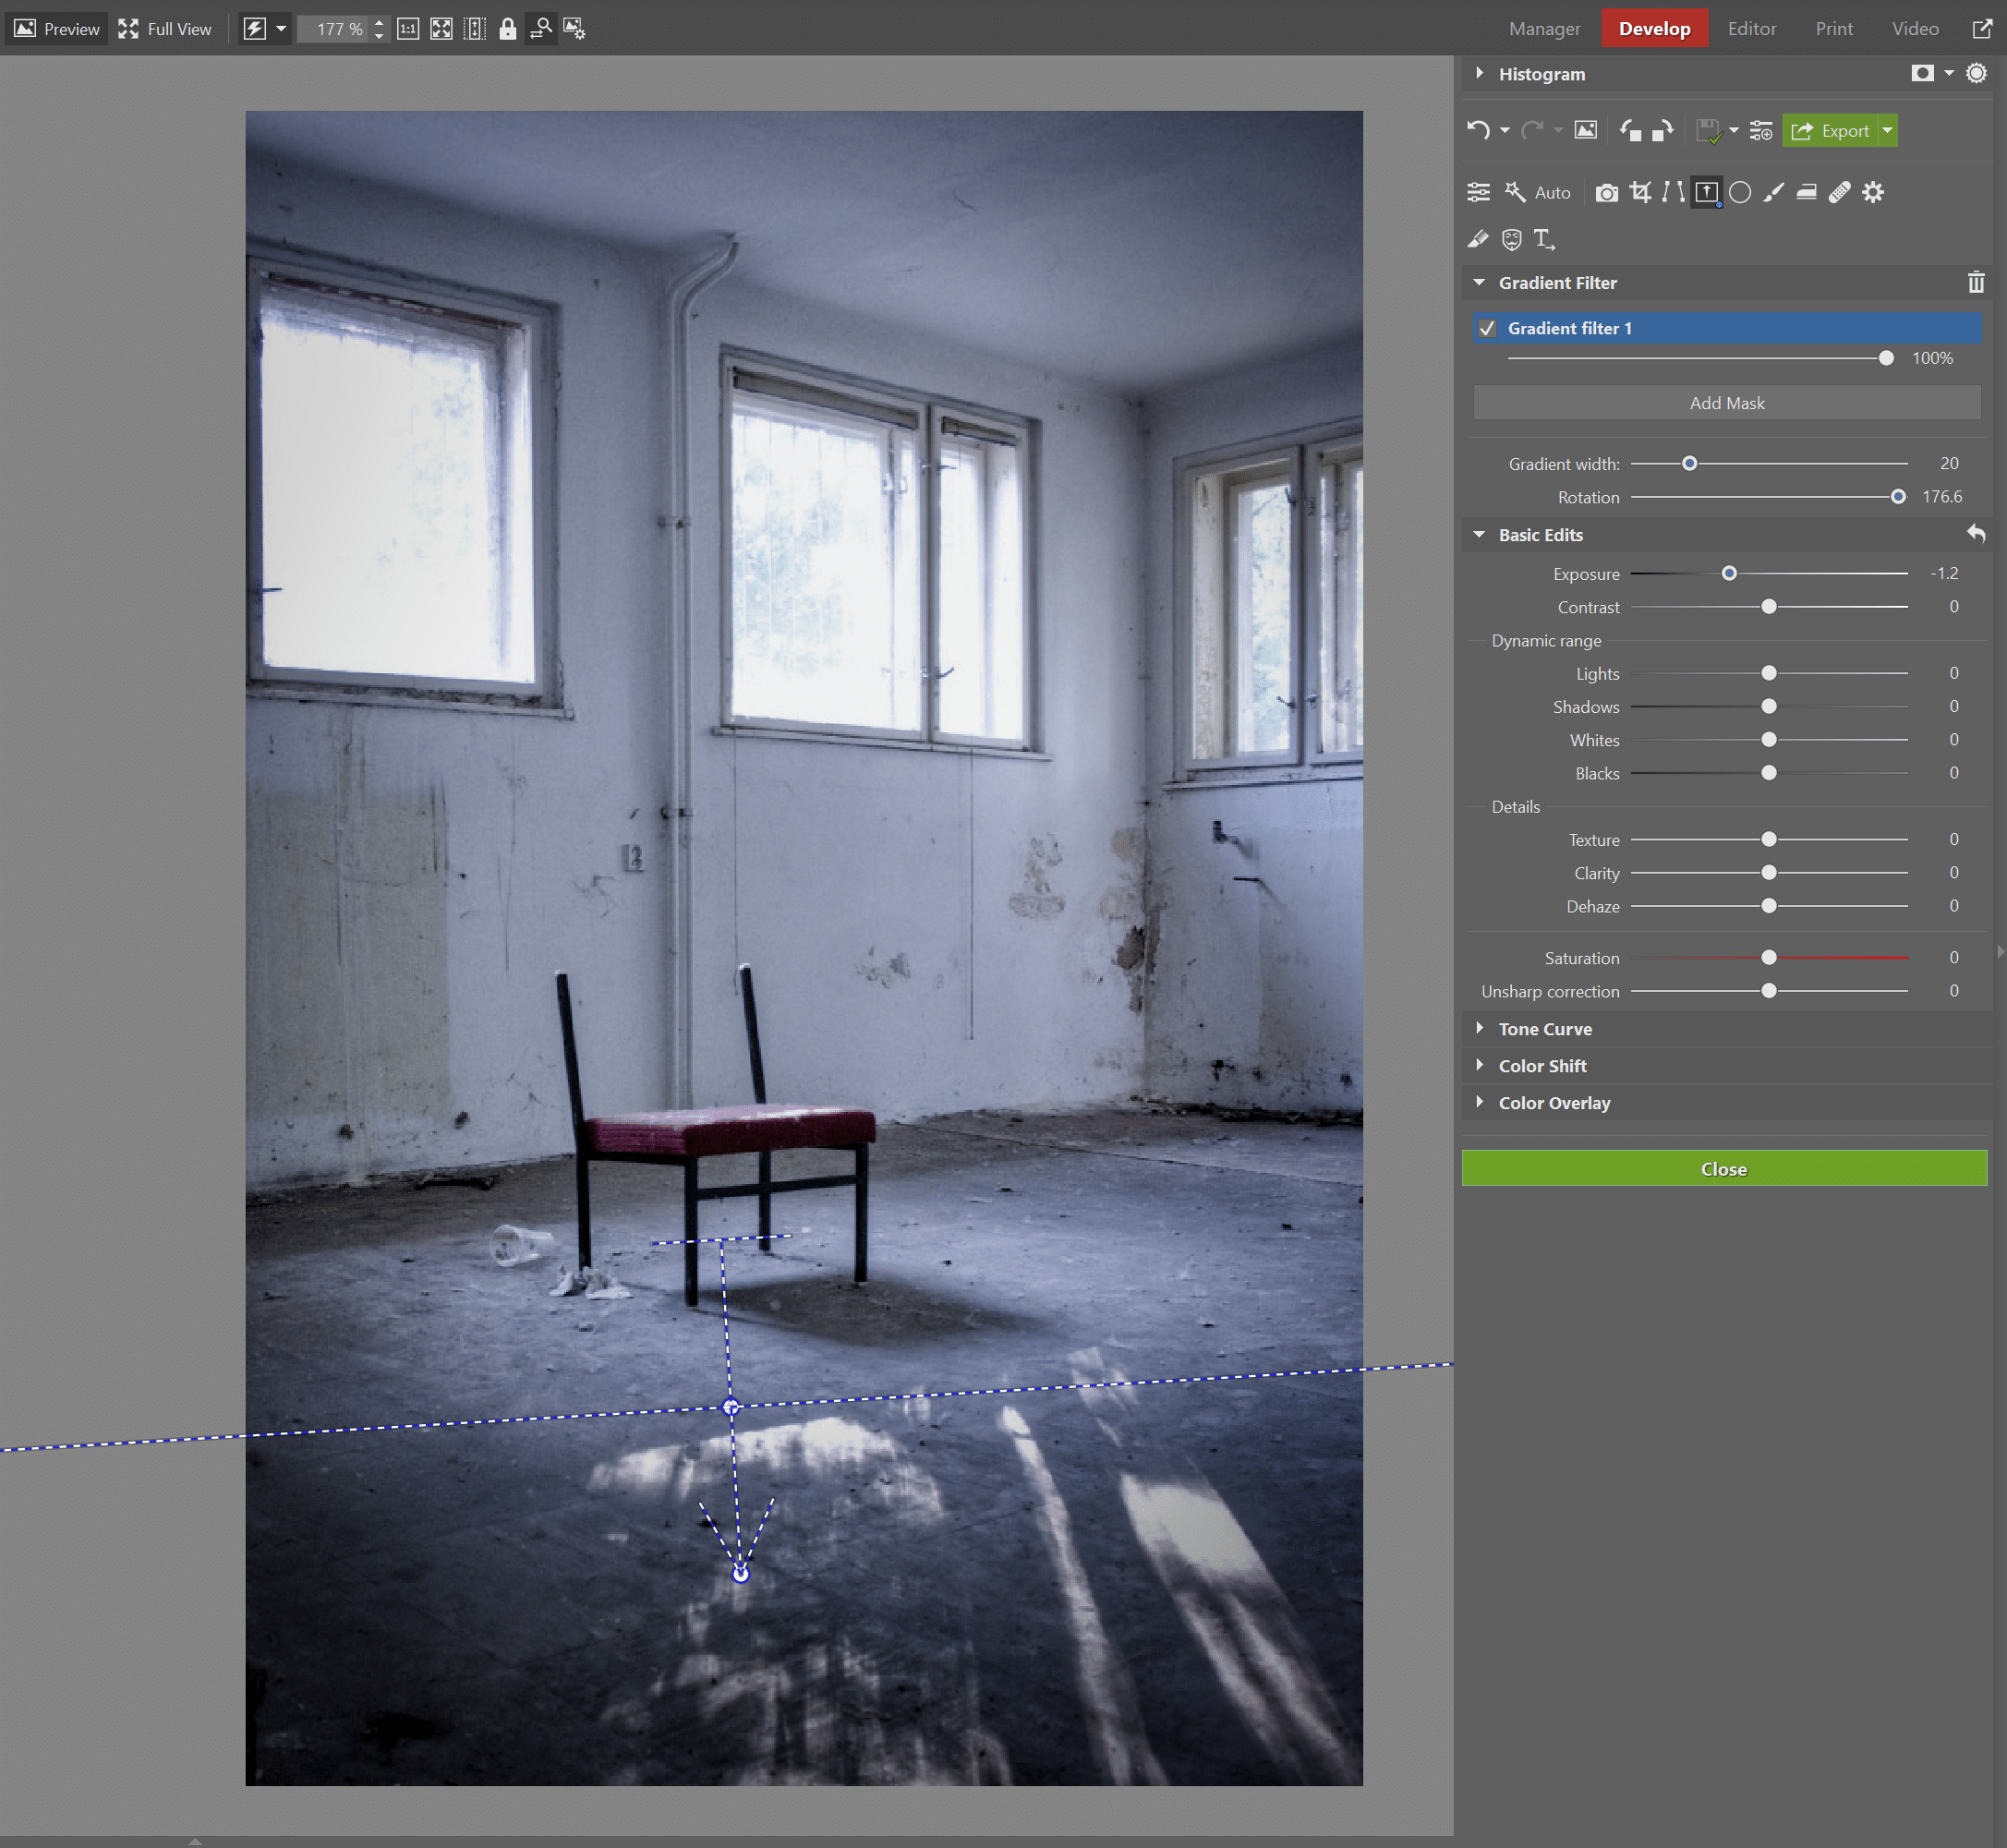This screenshot has width=2007, height=1848.
Task: Expand the Tone Curve section
Action: [x=1480, y=1028]
